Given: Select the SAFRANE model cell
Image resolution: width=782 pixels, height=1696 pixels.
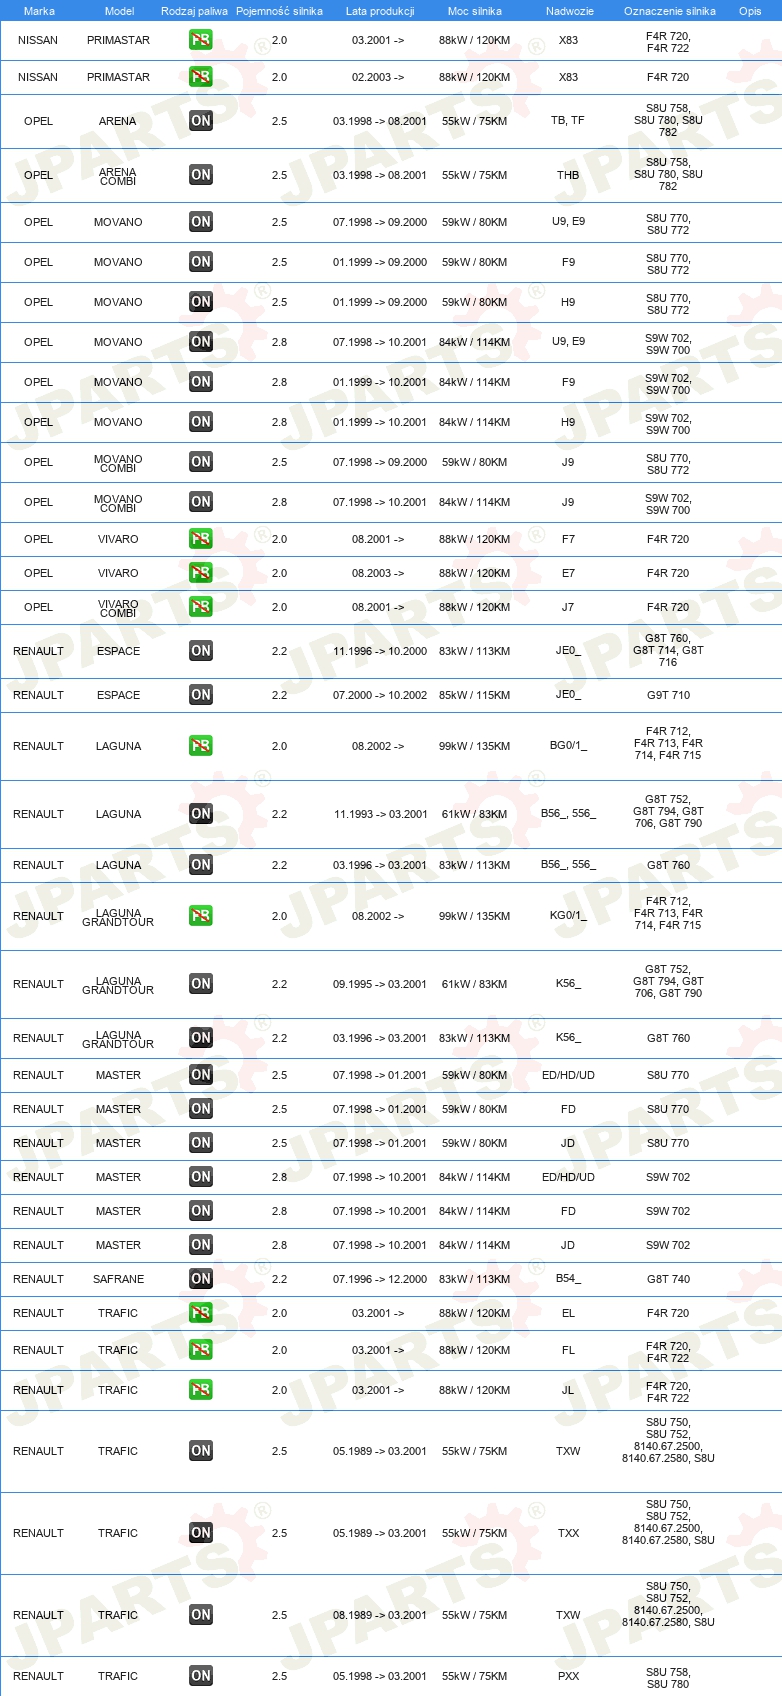Looking at the screenshot, I should (118, 1279).
